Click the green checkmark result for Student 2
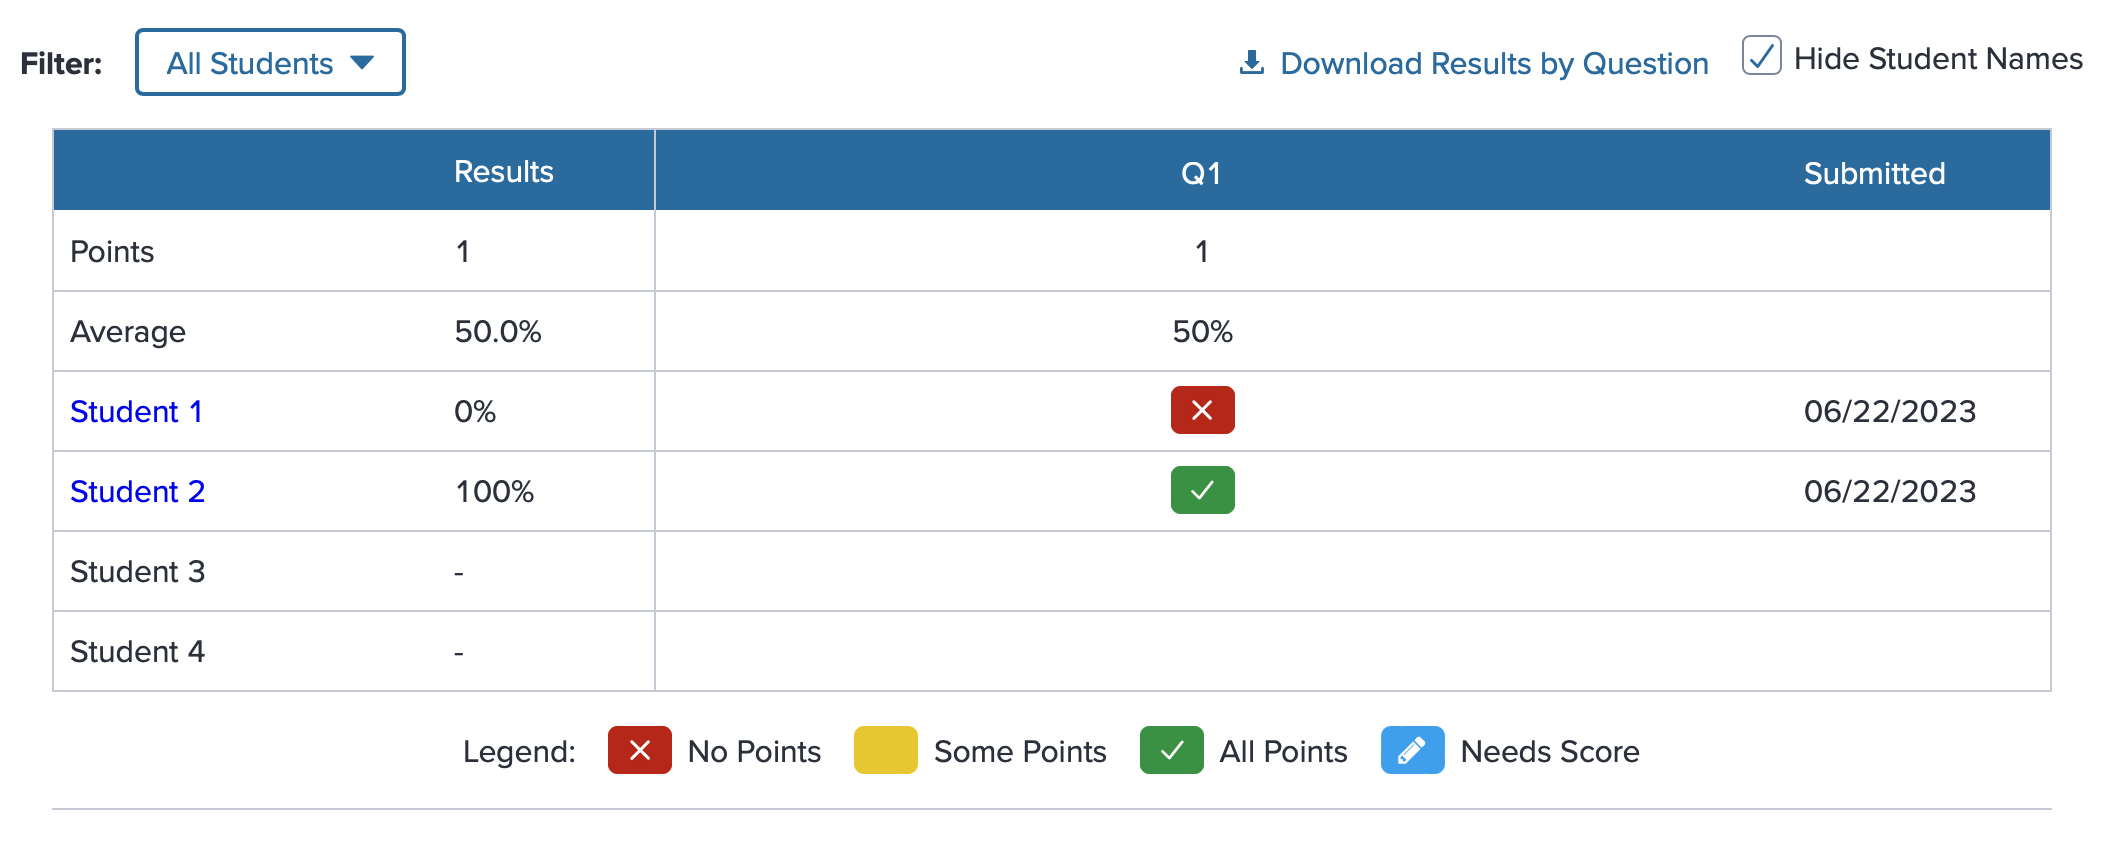The width and height of the screenshot is (2128, 846). [x=1202, y=490]
